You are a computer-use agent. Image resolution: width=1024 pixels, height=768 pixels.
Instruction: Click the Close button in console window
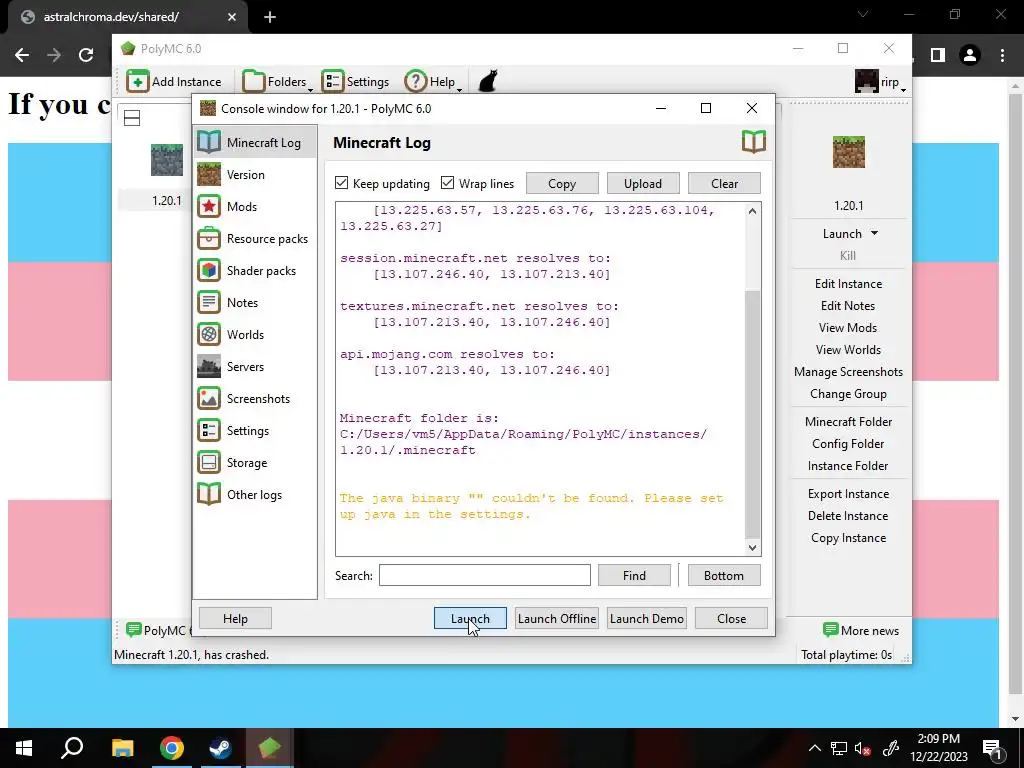click(x=731, y=618)
